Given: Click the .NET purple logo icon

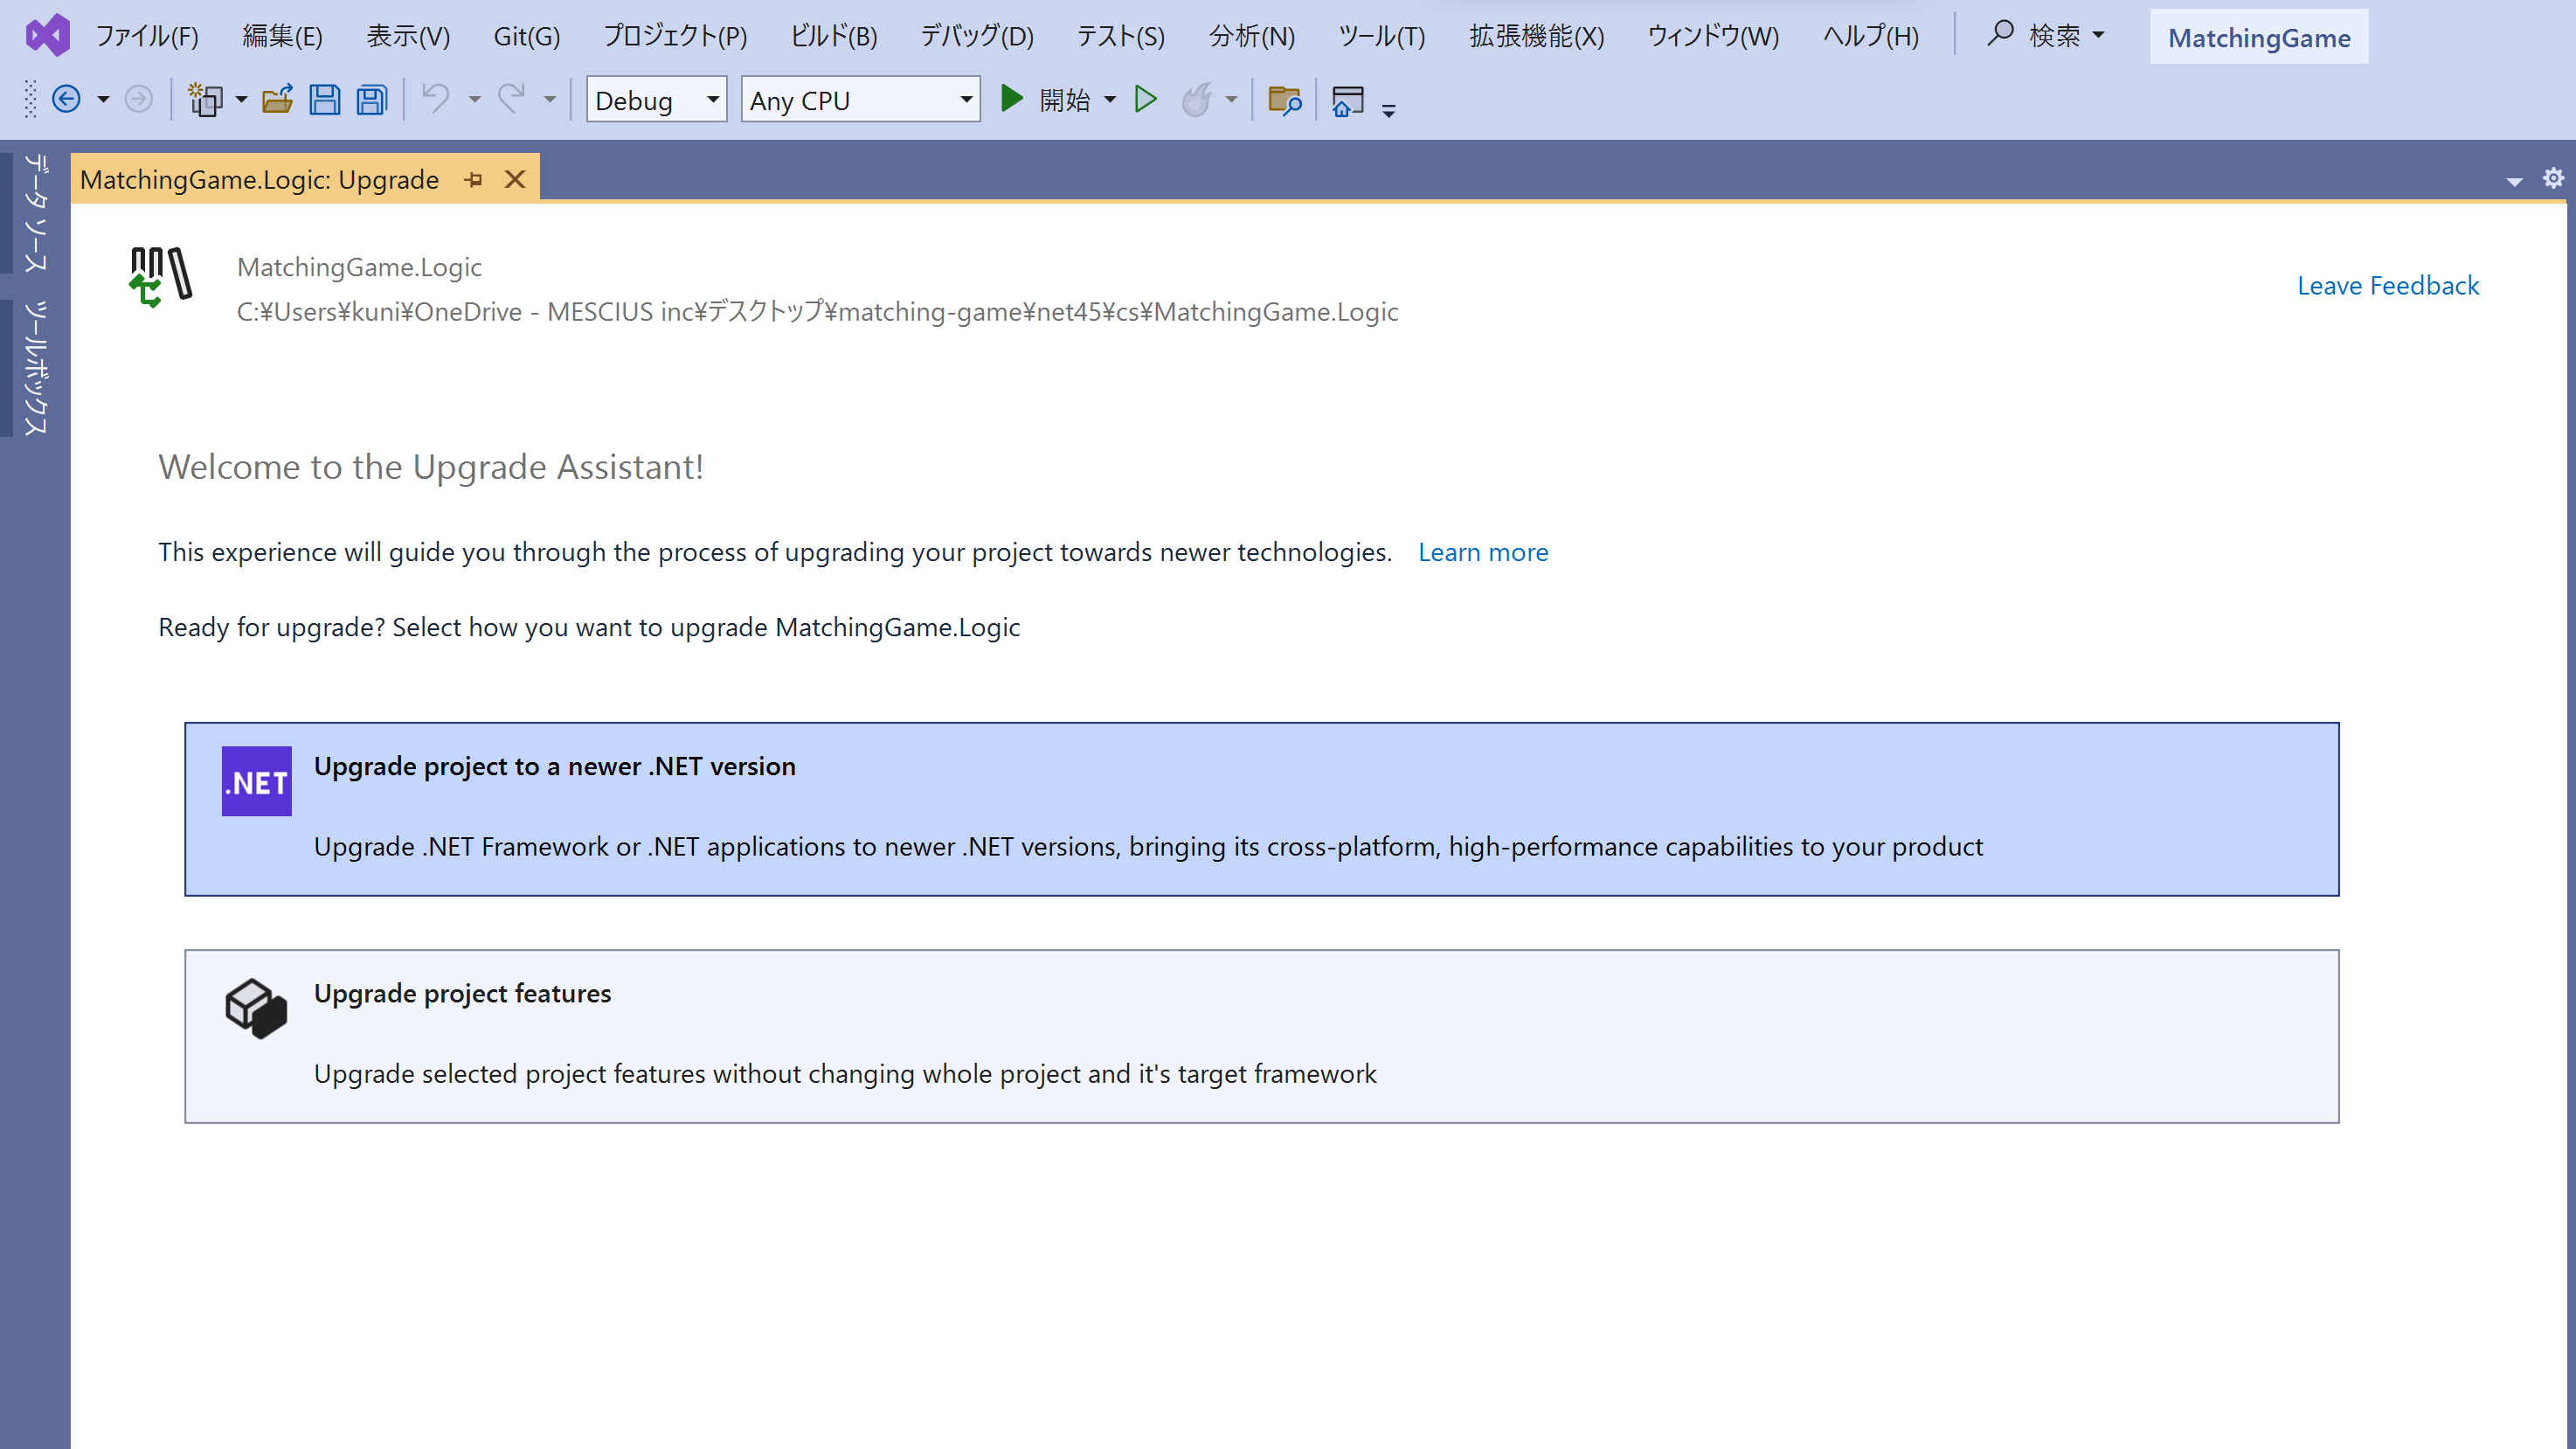Looking at the screenshot, I should pos(257,781).
